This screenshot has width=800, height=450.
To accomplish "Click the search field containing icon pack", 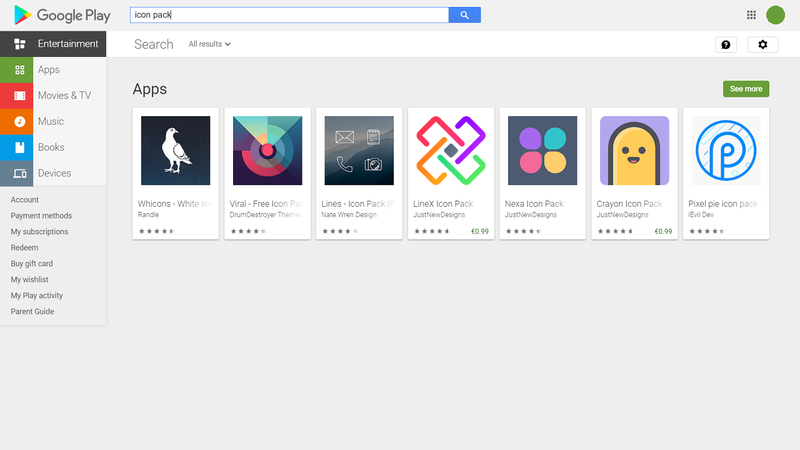I will coord(289,15).
